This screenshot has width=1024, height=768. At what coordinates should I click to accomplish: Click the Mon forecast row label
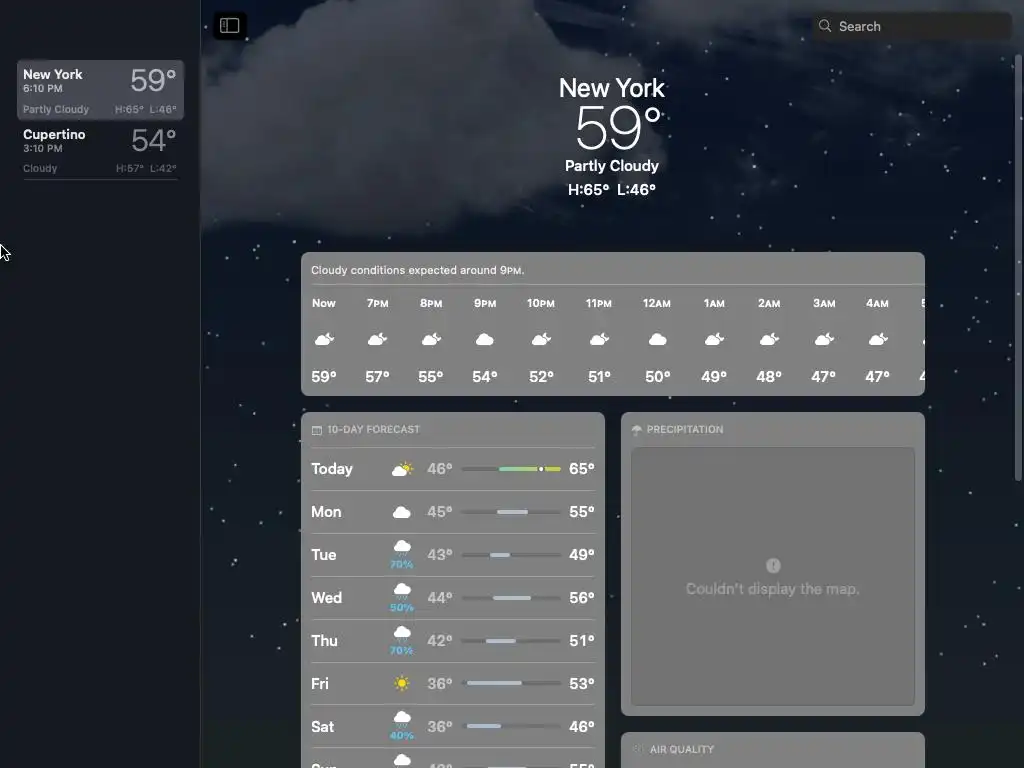[x=326, y=512]
